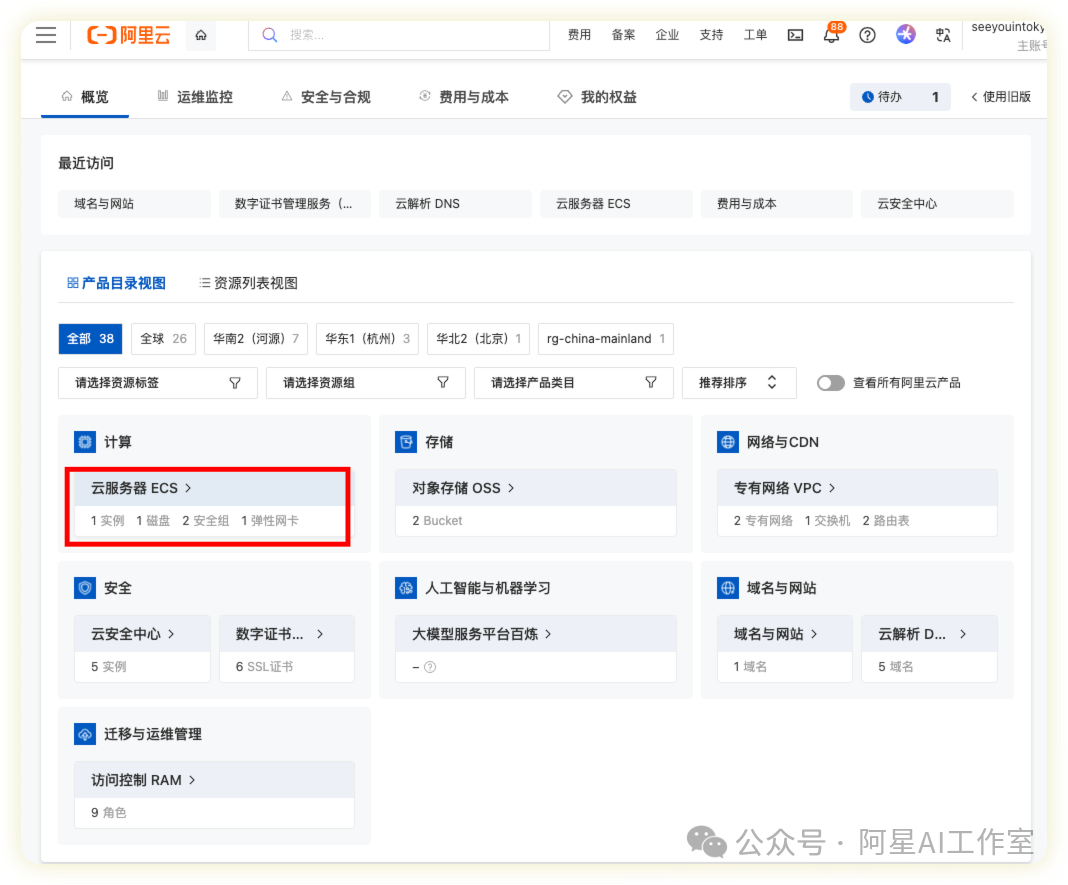
Task: Switch language with the translate icon
Action: tap(943, 35)
